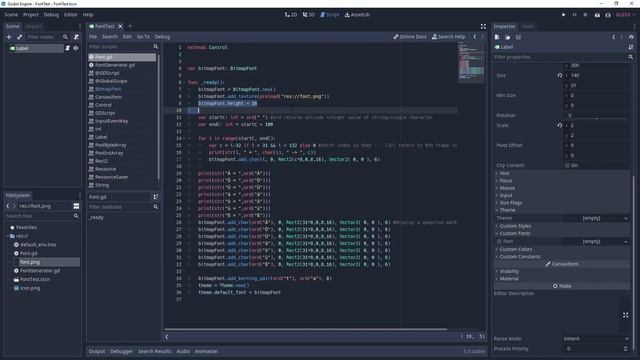Collapse the res:// folder in FileSystem
Viewport: 640px width, 360px height.
[7, 236]
